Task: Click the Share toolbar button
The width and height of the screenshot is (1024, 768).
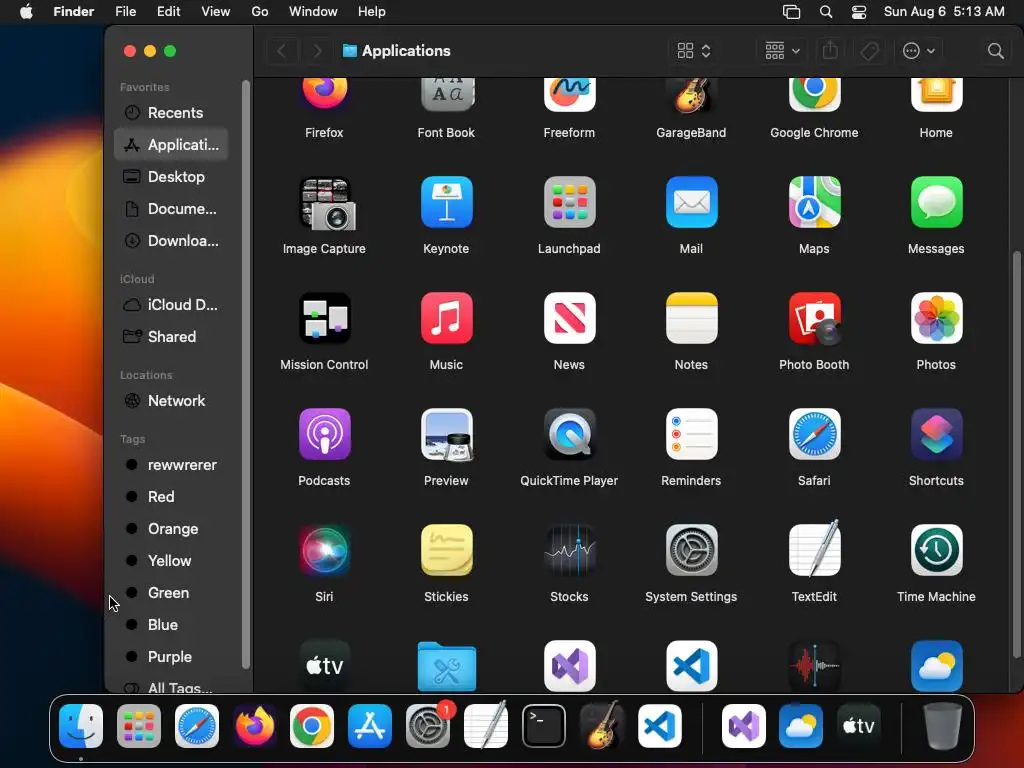Action: pyautogui.click(x=830, y=51)
